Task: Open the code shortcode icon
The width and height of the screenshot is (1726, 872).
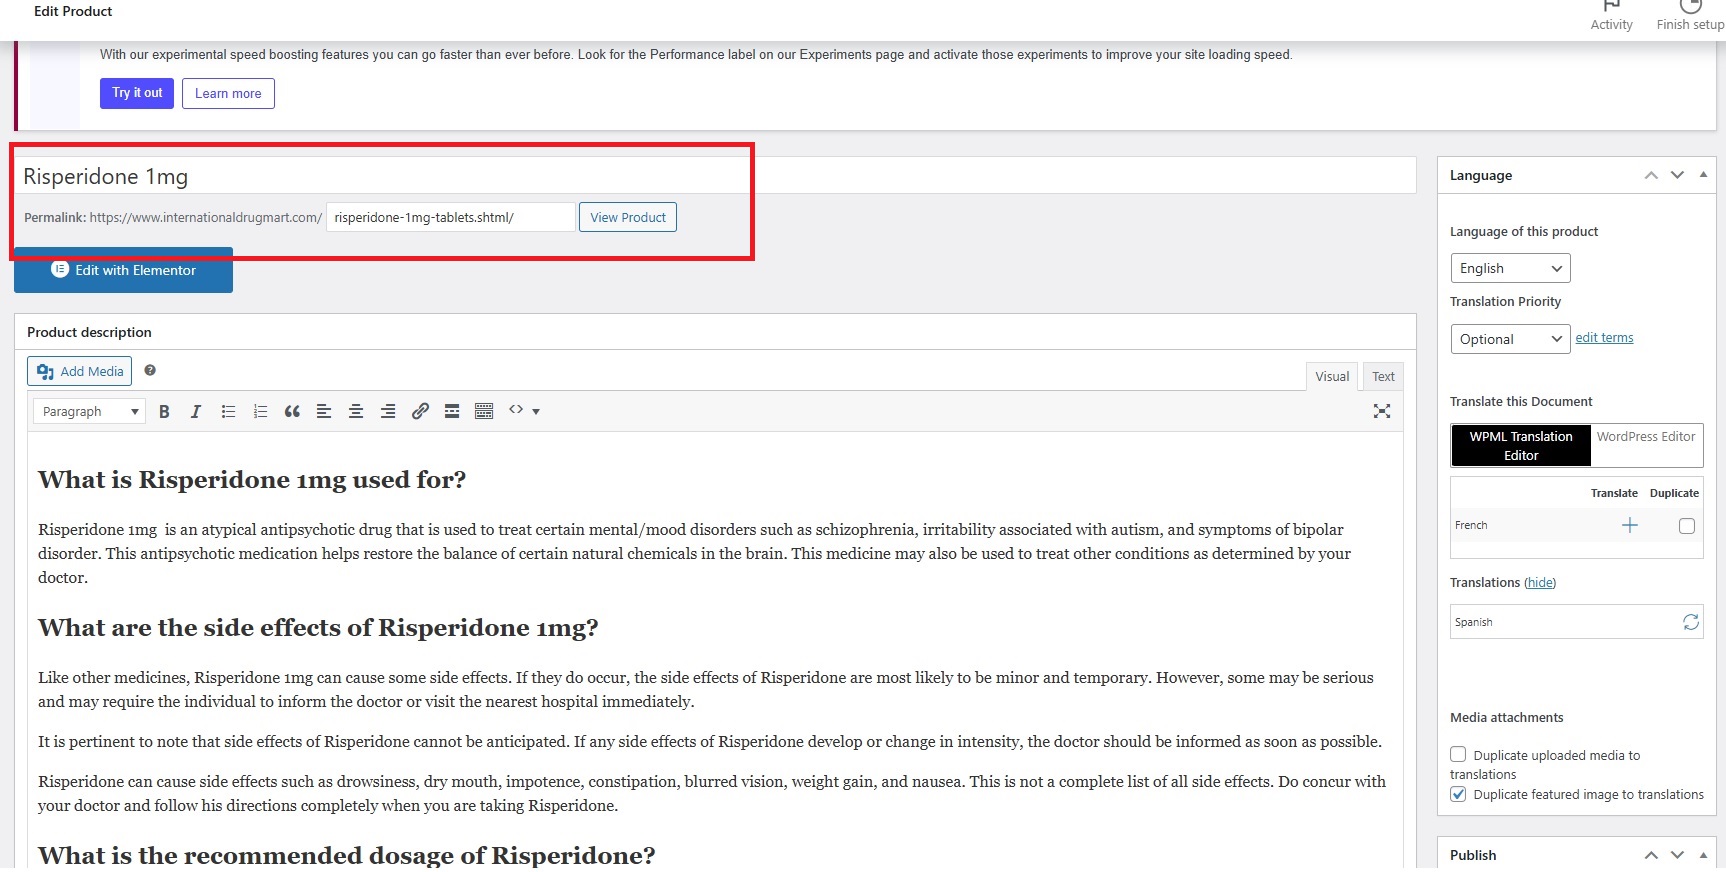Action: (516, 410)
